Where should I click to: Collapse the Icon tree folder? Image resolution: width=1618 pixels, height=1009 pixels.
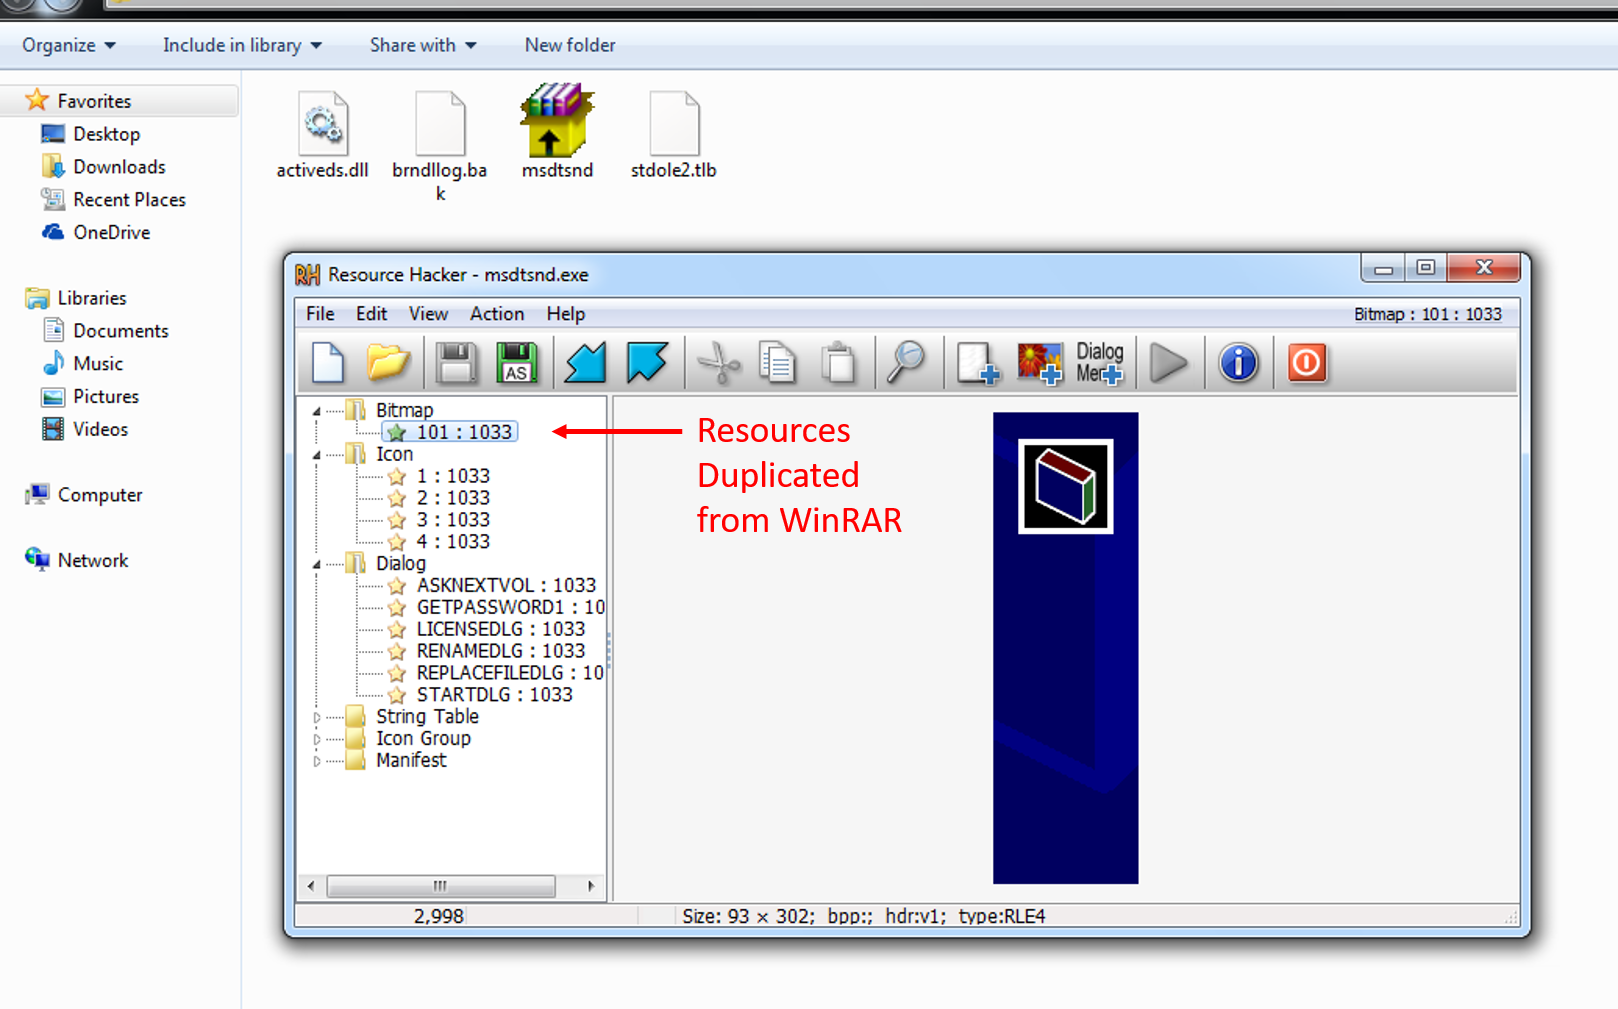click(x=317, y=455)
